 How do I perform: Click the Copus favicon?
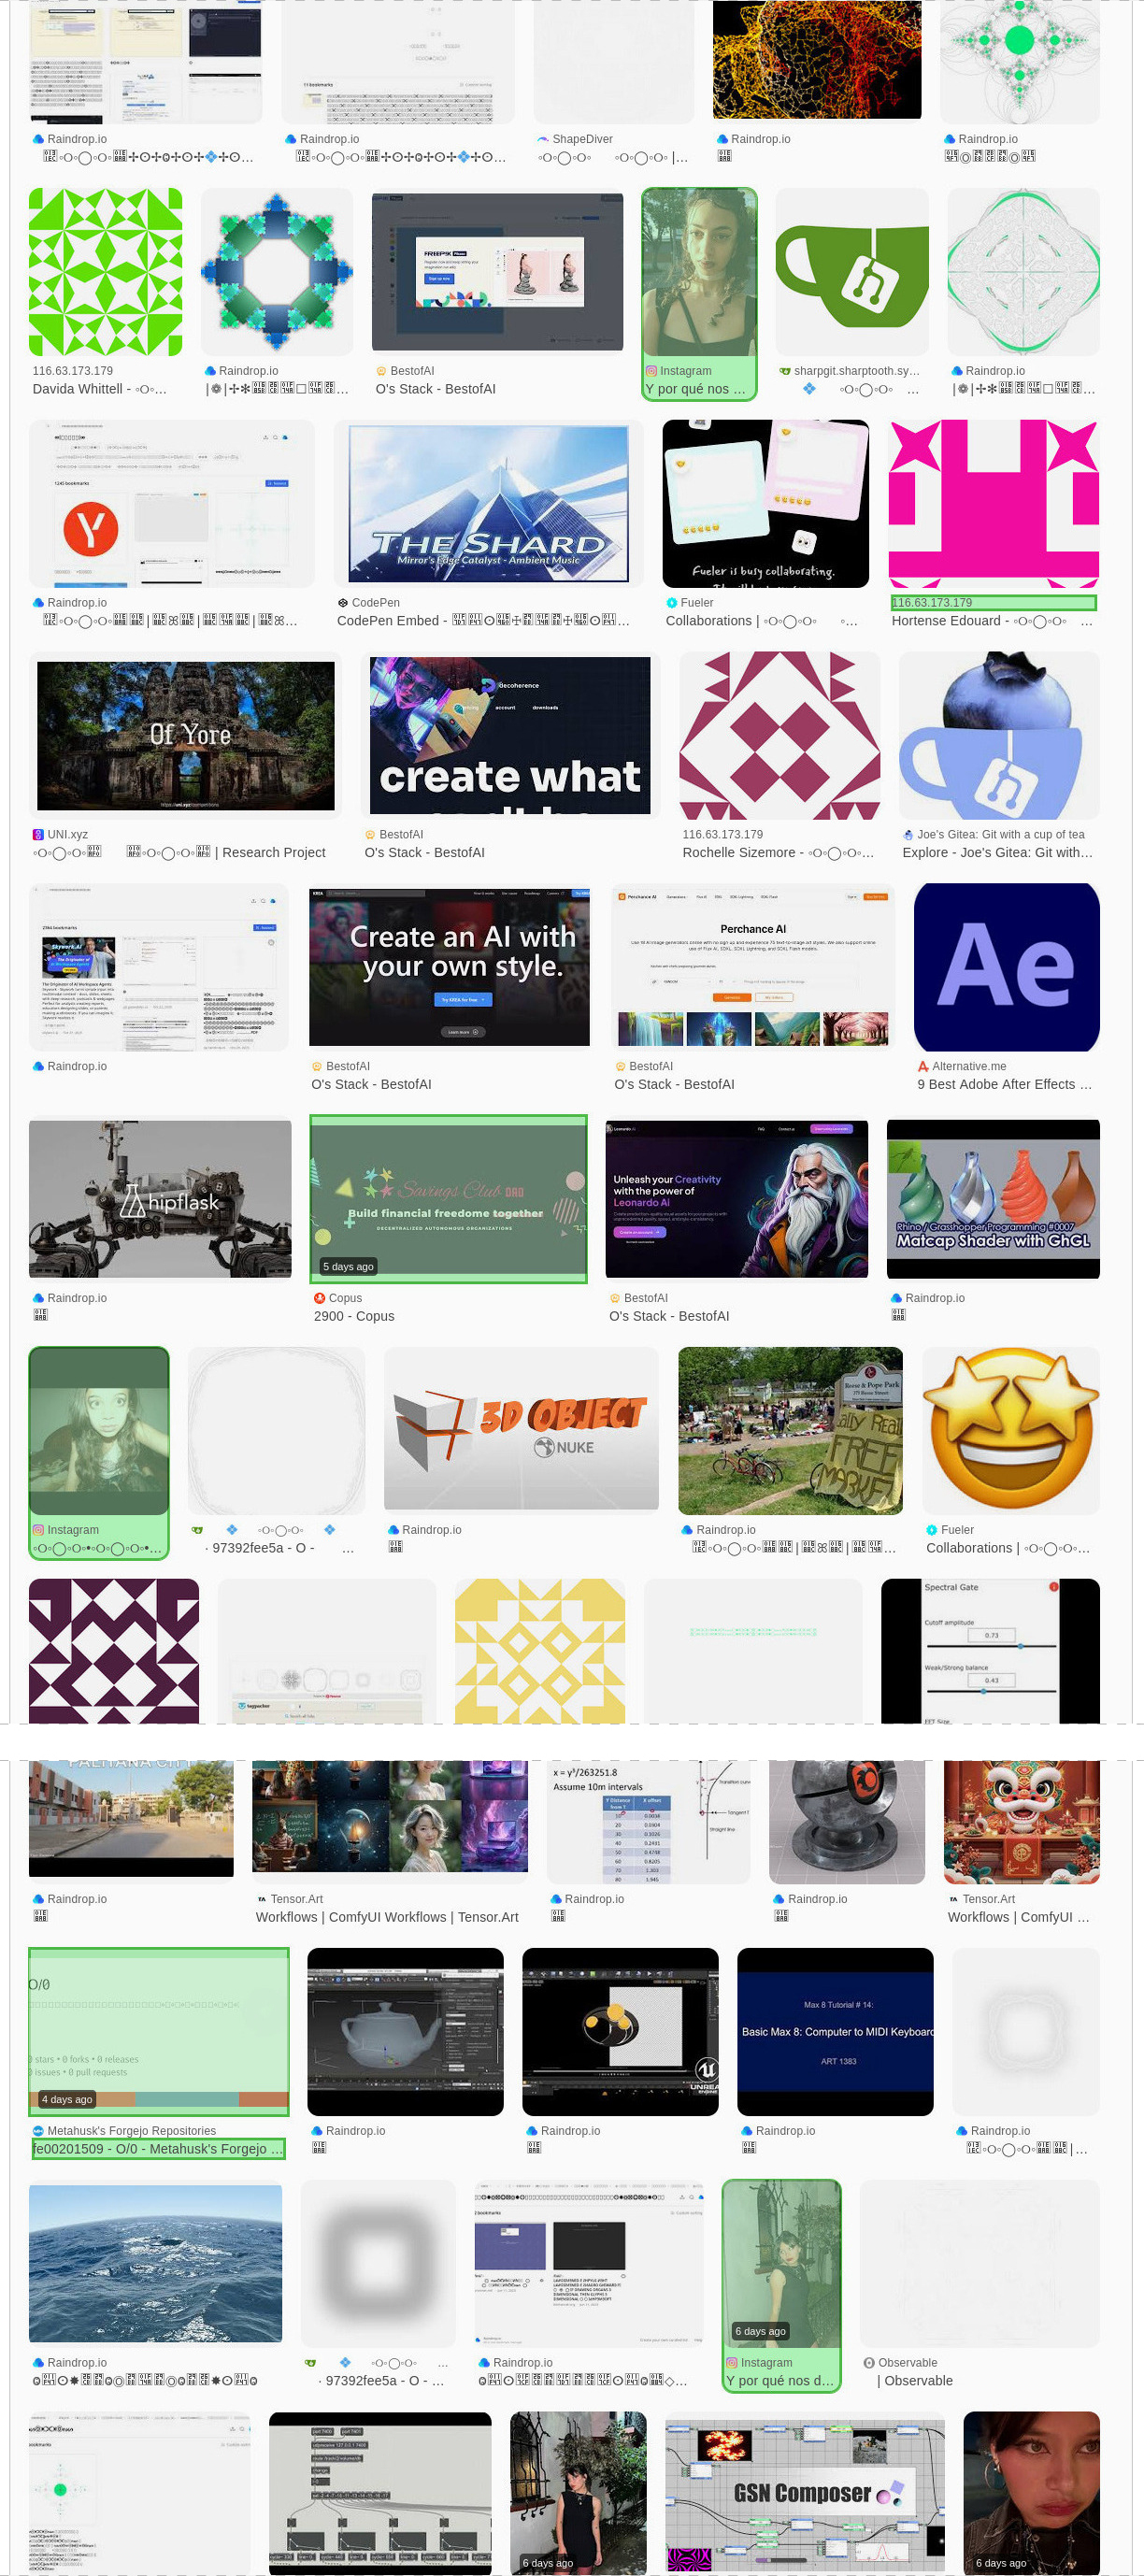[320, 1298]
